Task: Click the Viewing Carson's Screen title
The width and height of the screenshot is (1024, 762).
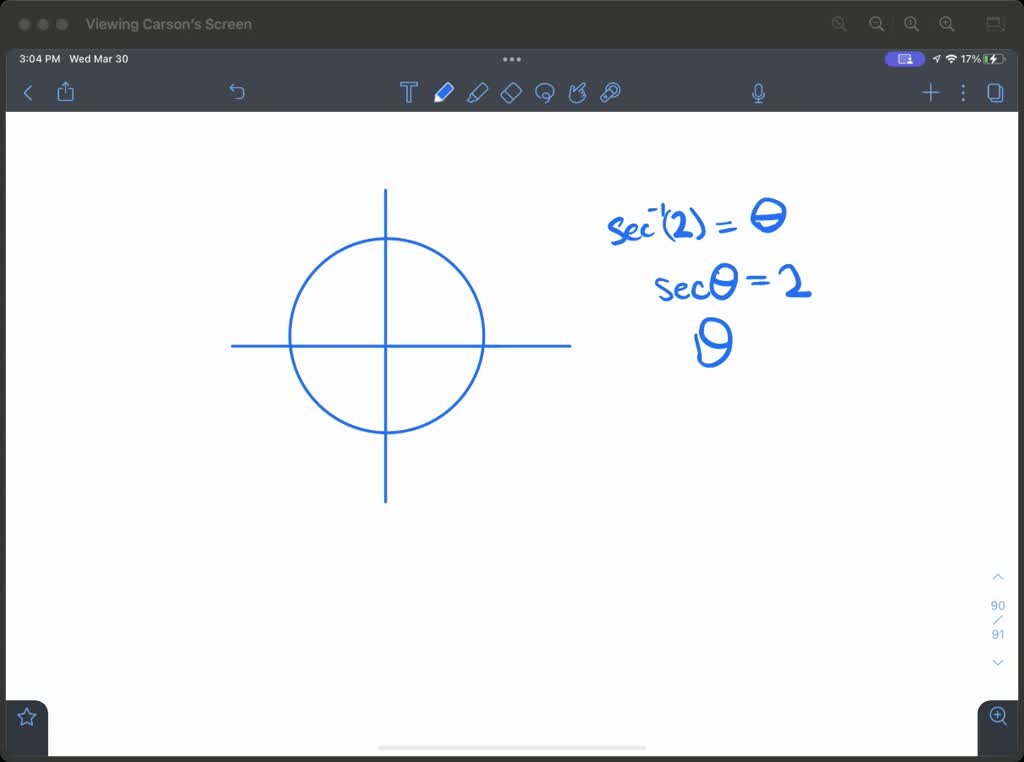Action: [168, 24]
